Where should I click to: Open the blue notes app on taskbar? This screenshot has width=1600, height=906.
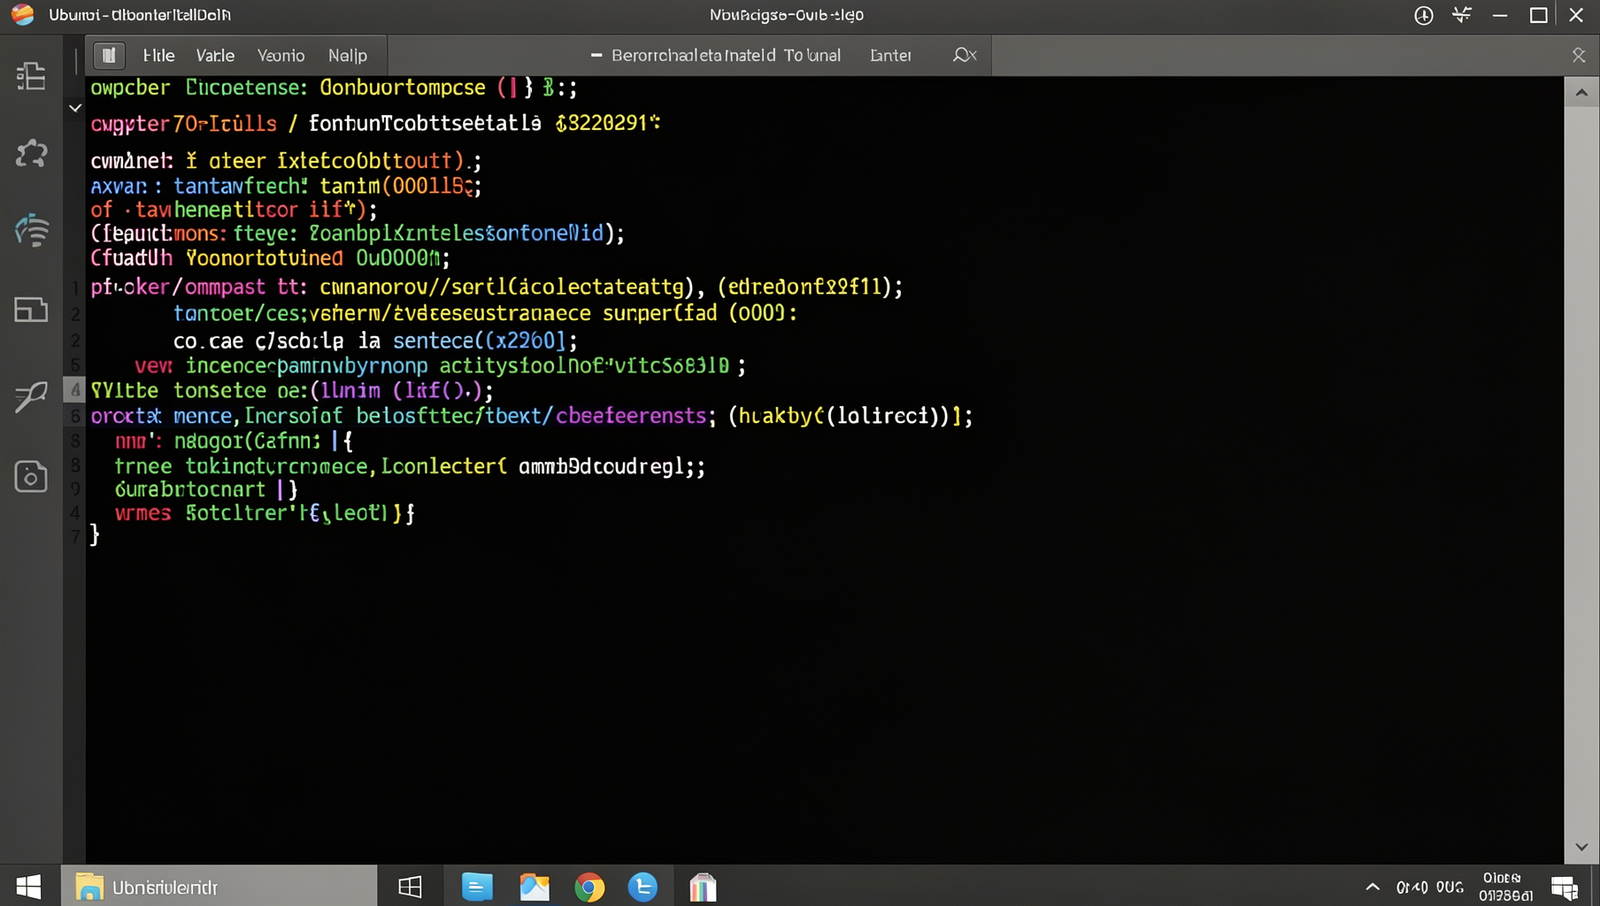click(477, 887)
